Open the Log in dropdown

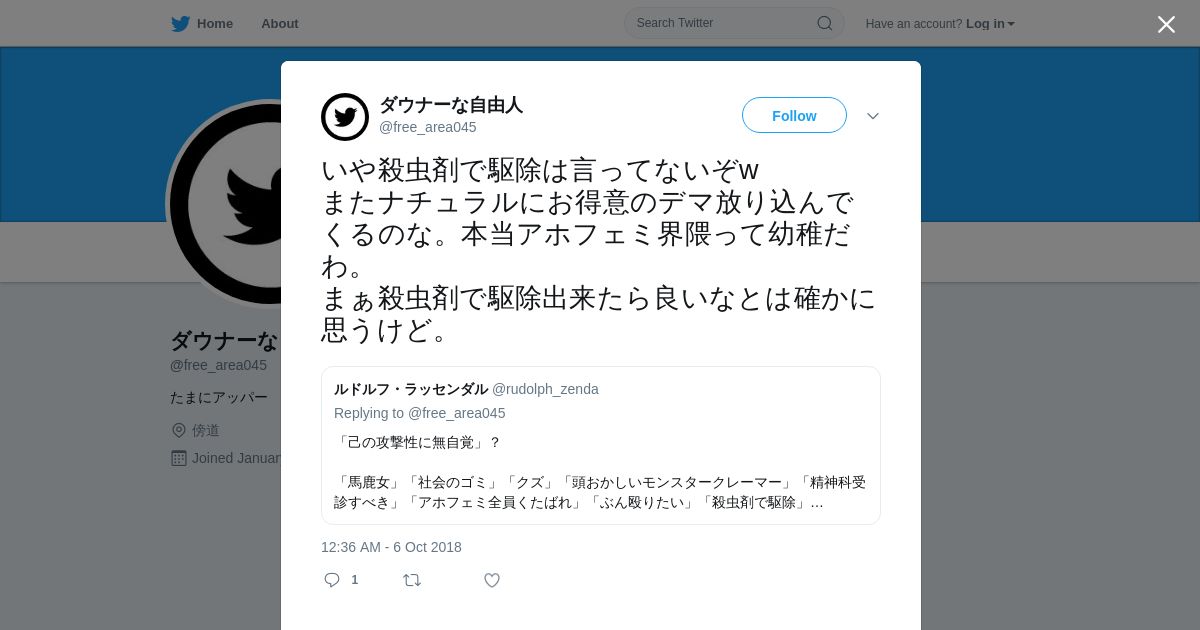tap(990, 23)
